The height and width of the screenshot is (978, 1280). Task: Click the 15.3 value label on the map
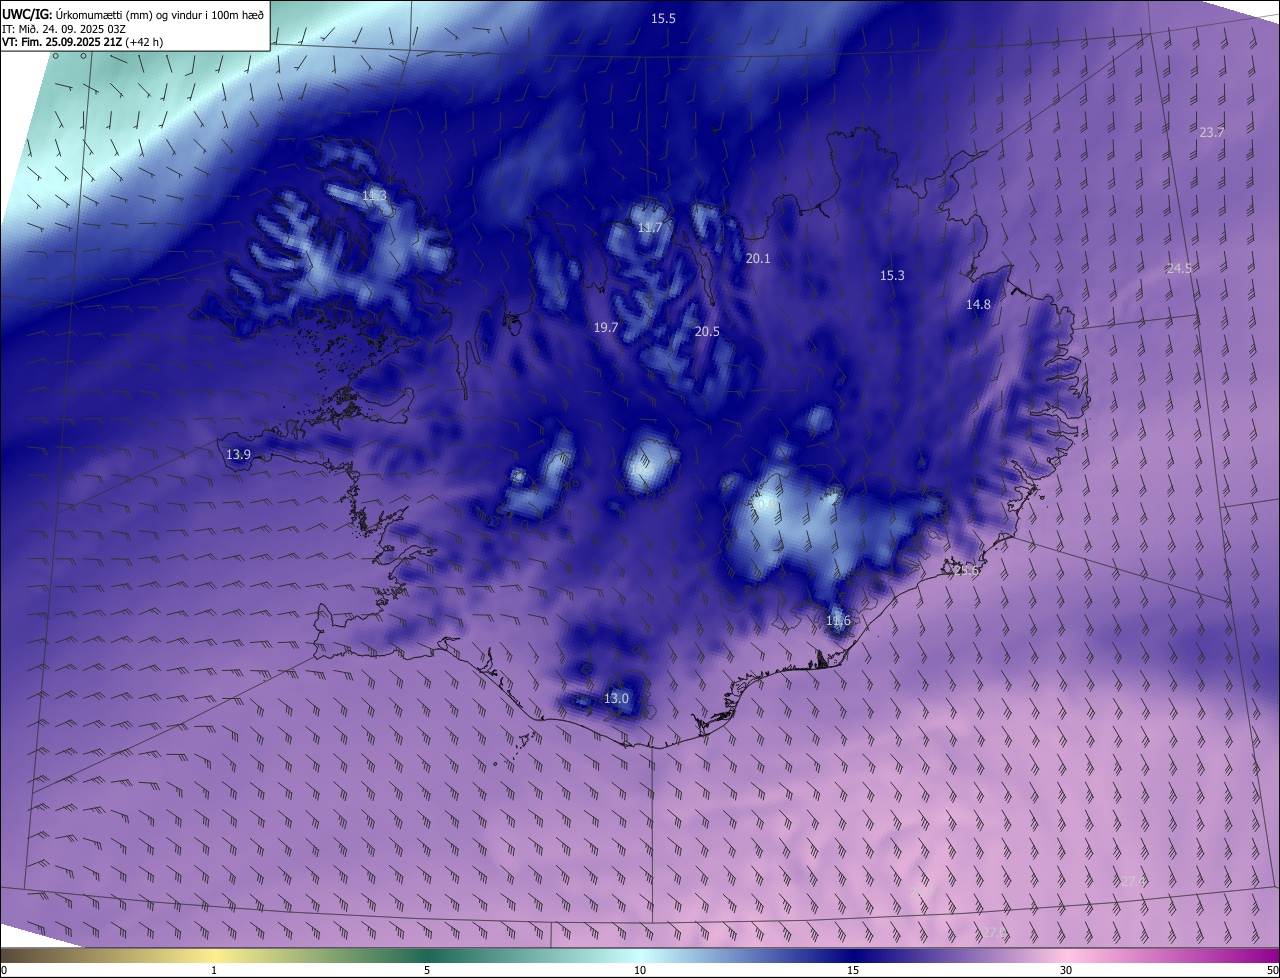(x=892, y=276)
